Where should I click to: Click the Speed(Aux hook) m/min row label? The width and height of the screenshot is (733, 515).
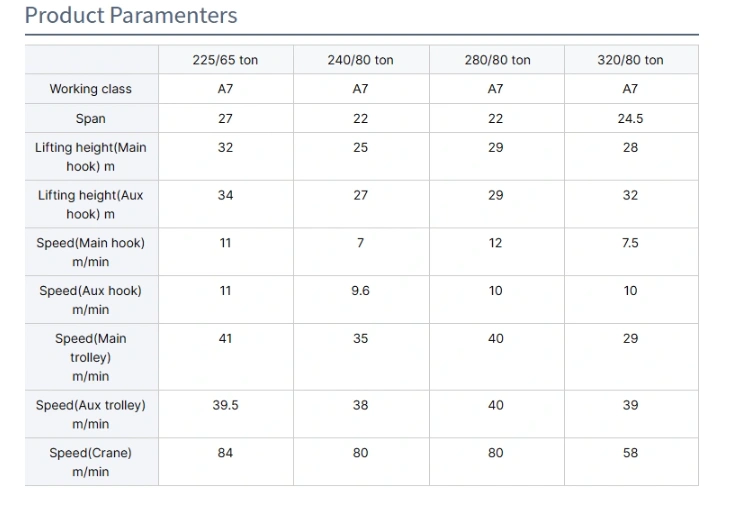[91, 300]
